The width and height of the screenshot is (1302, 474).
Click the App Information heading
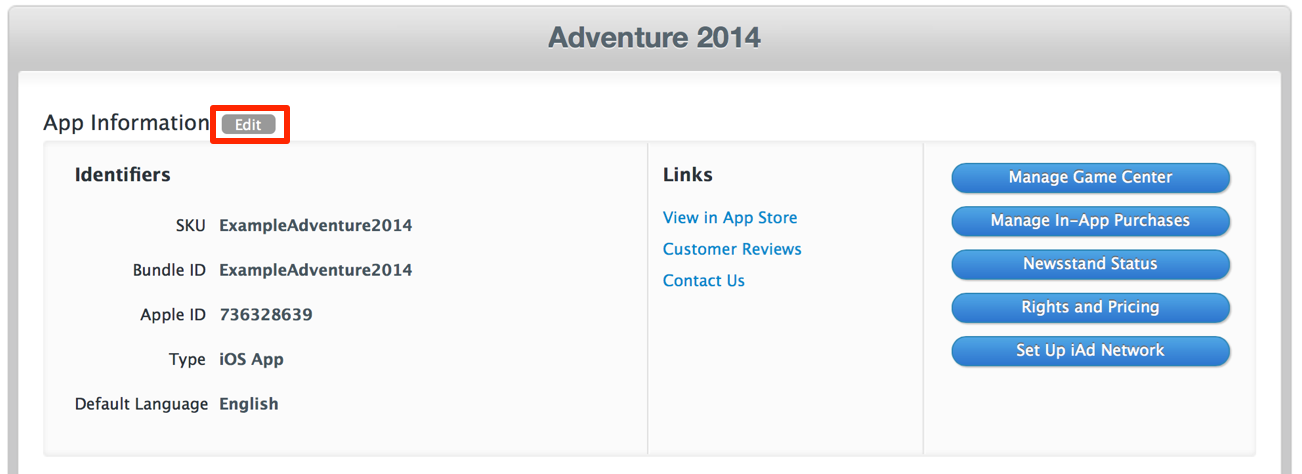coord(126,123)
